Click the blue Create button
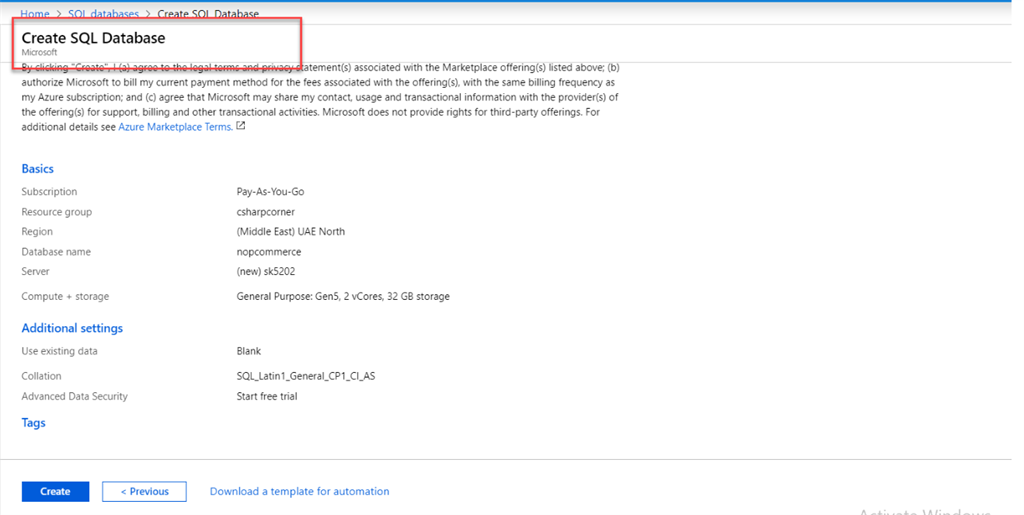Viewport: 1024px width, 515px height. pyautogui.click(x=55, y=491)
